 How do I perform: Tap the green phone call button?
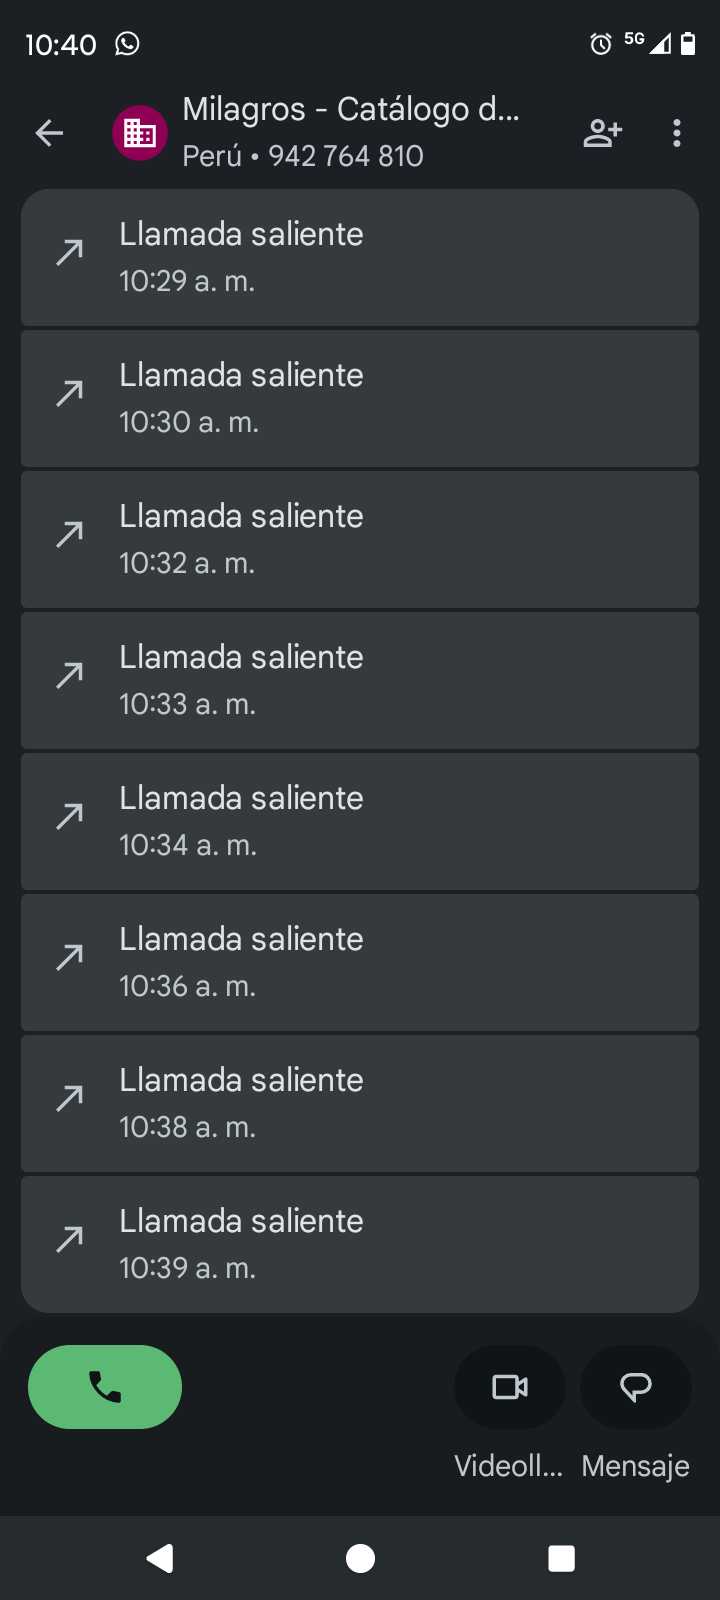pos(105,1387)
